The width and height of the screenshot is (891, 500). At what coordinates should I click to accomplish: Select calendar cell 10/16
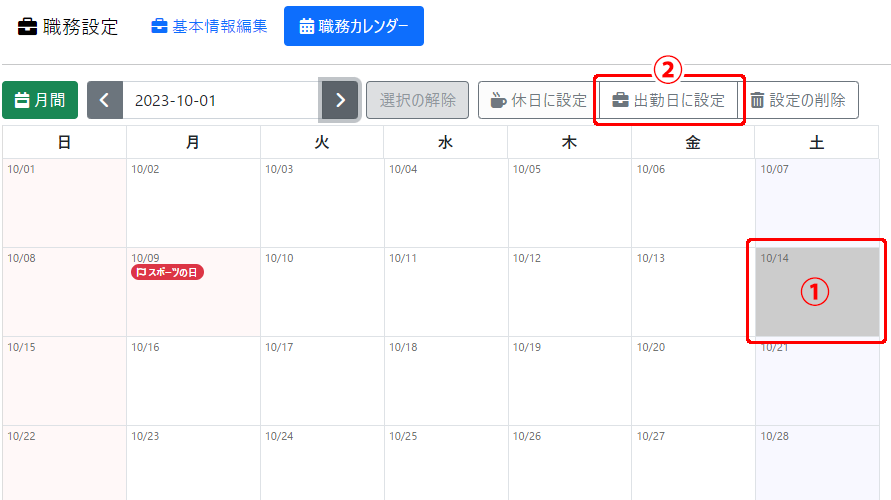click(193, 381)
